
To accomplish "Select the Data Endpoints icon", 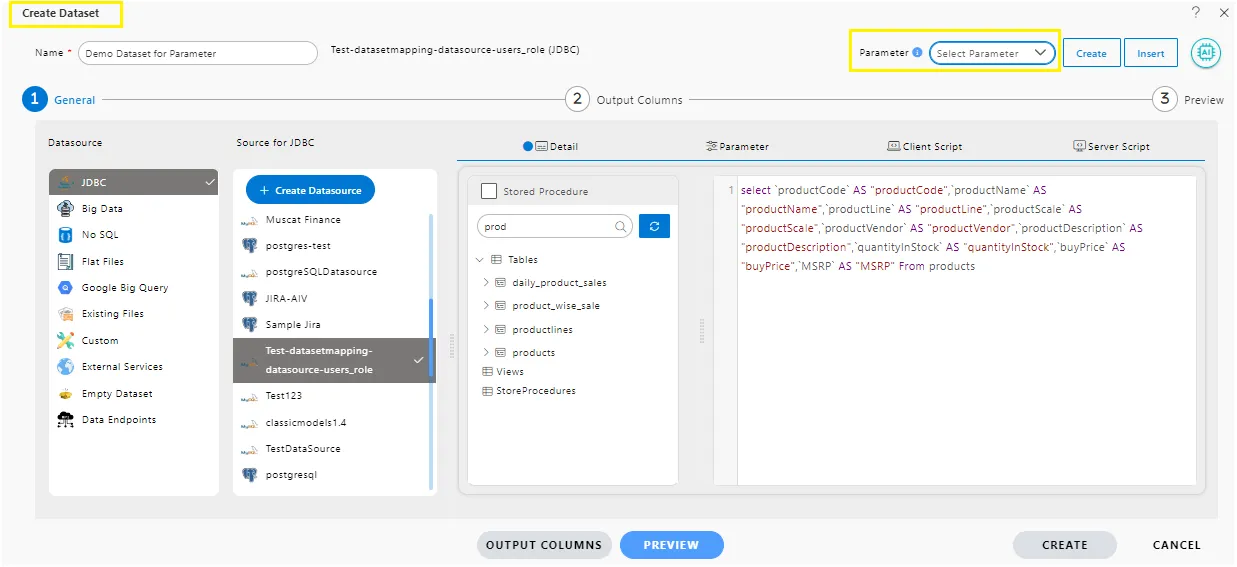I will tap(65, 420).
